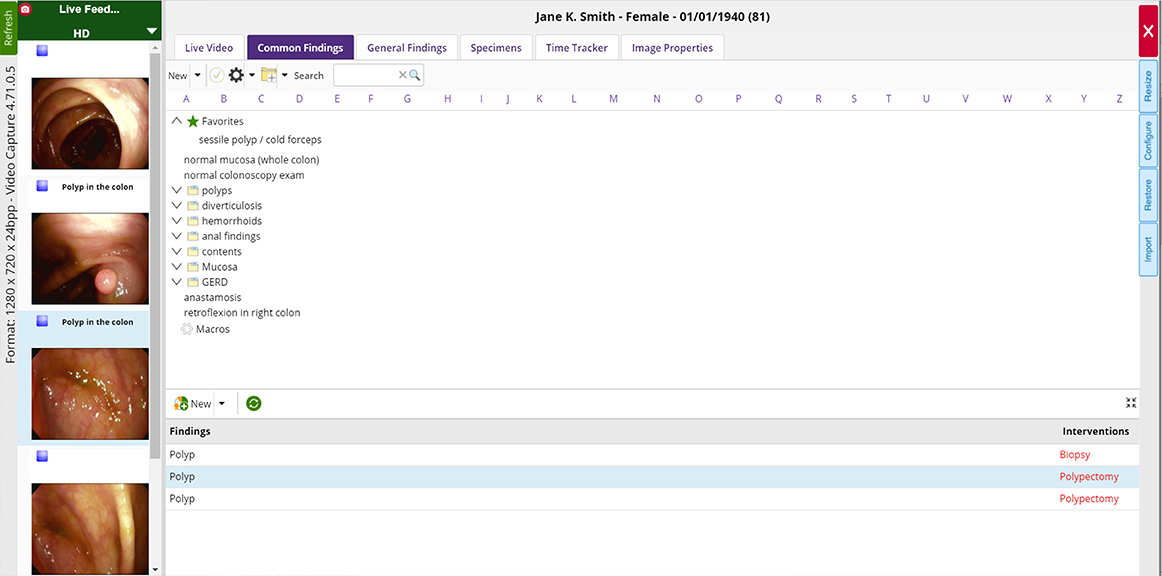Image resolution: width=1162 pixels, height=576 pixels.
Task: Collapse the Favorites tree node
Action: [x=177, y=121]
